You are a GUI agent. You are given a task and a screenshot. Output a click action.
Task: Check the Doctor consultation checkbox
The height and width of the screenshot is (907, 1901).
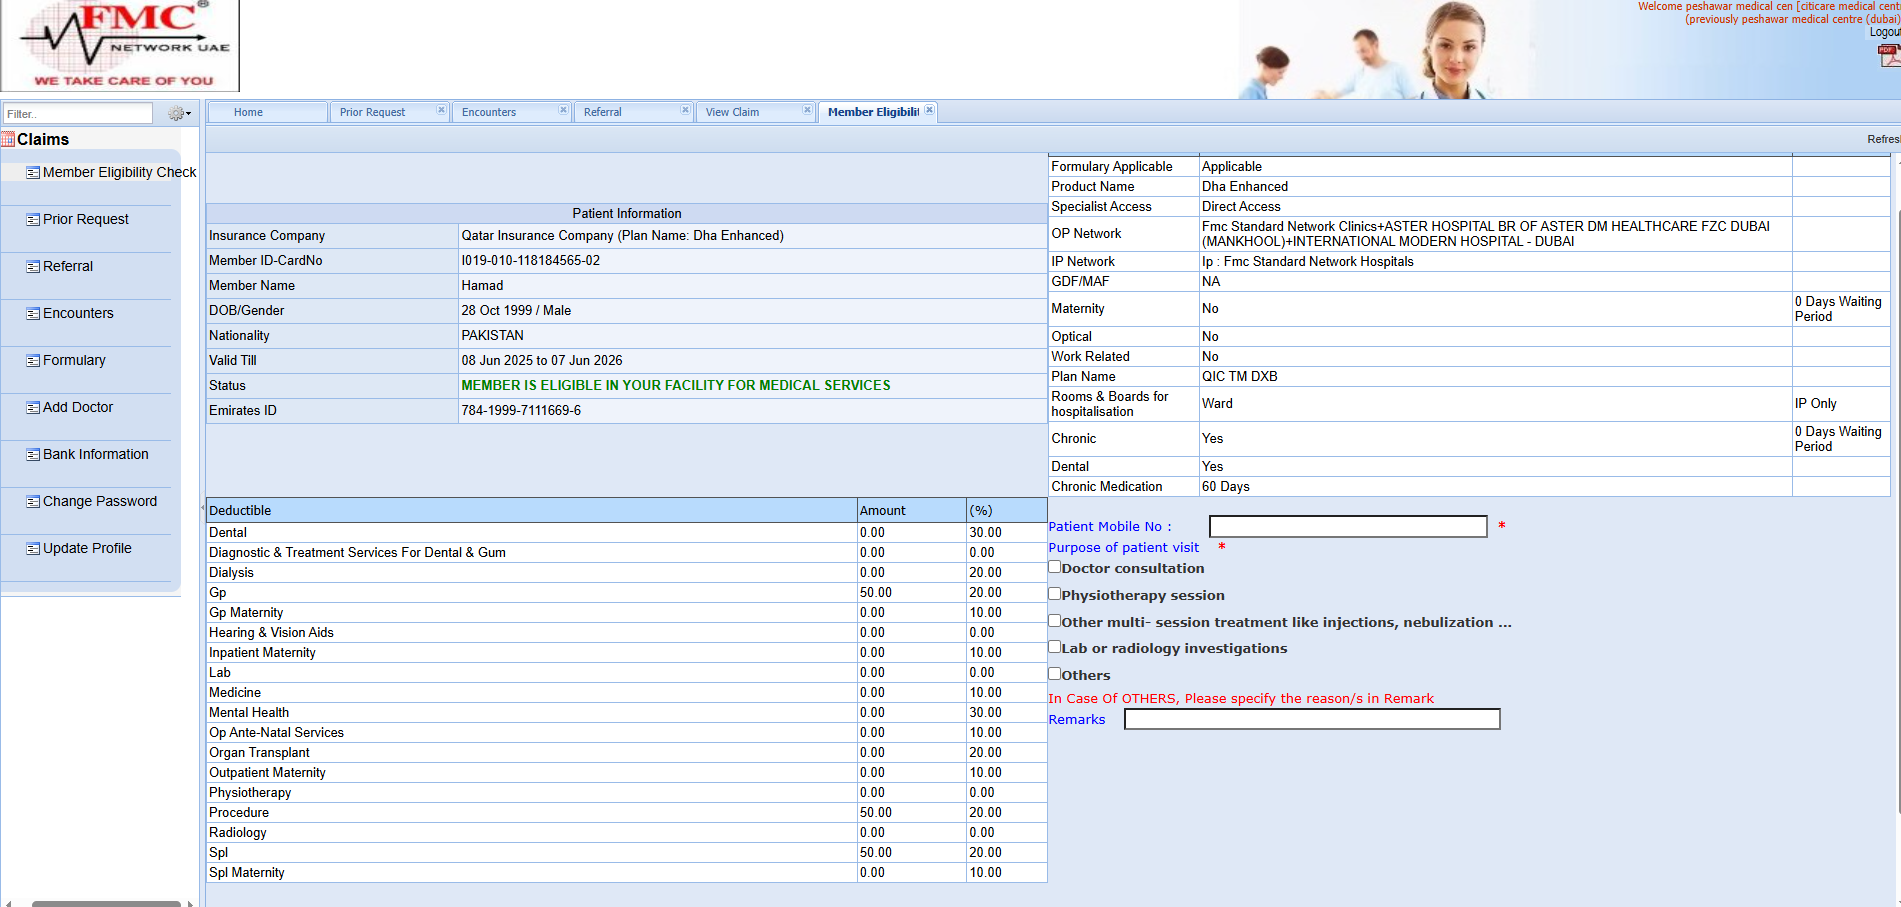tap(1054, 567)
